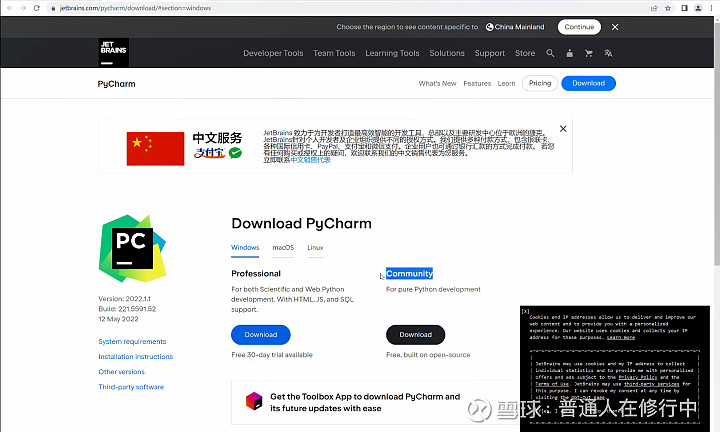Click the Toolbox App cube icon

coord(254,401)
